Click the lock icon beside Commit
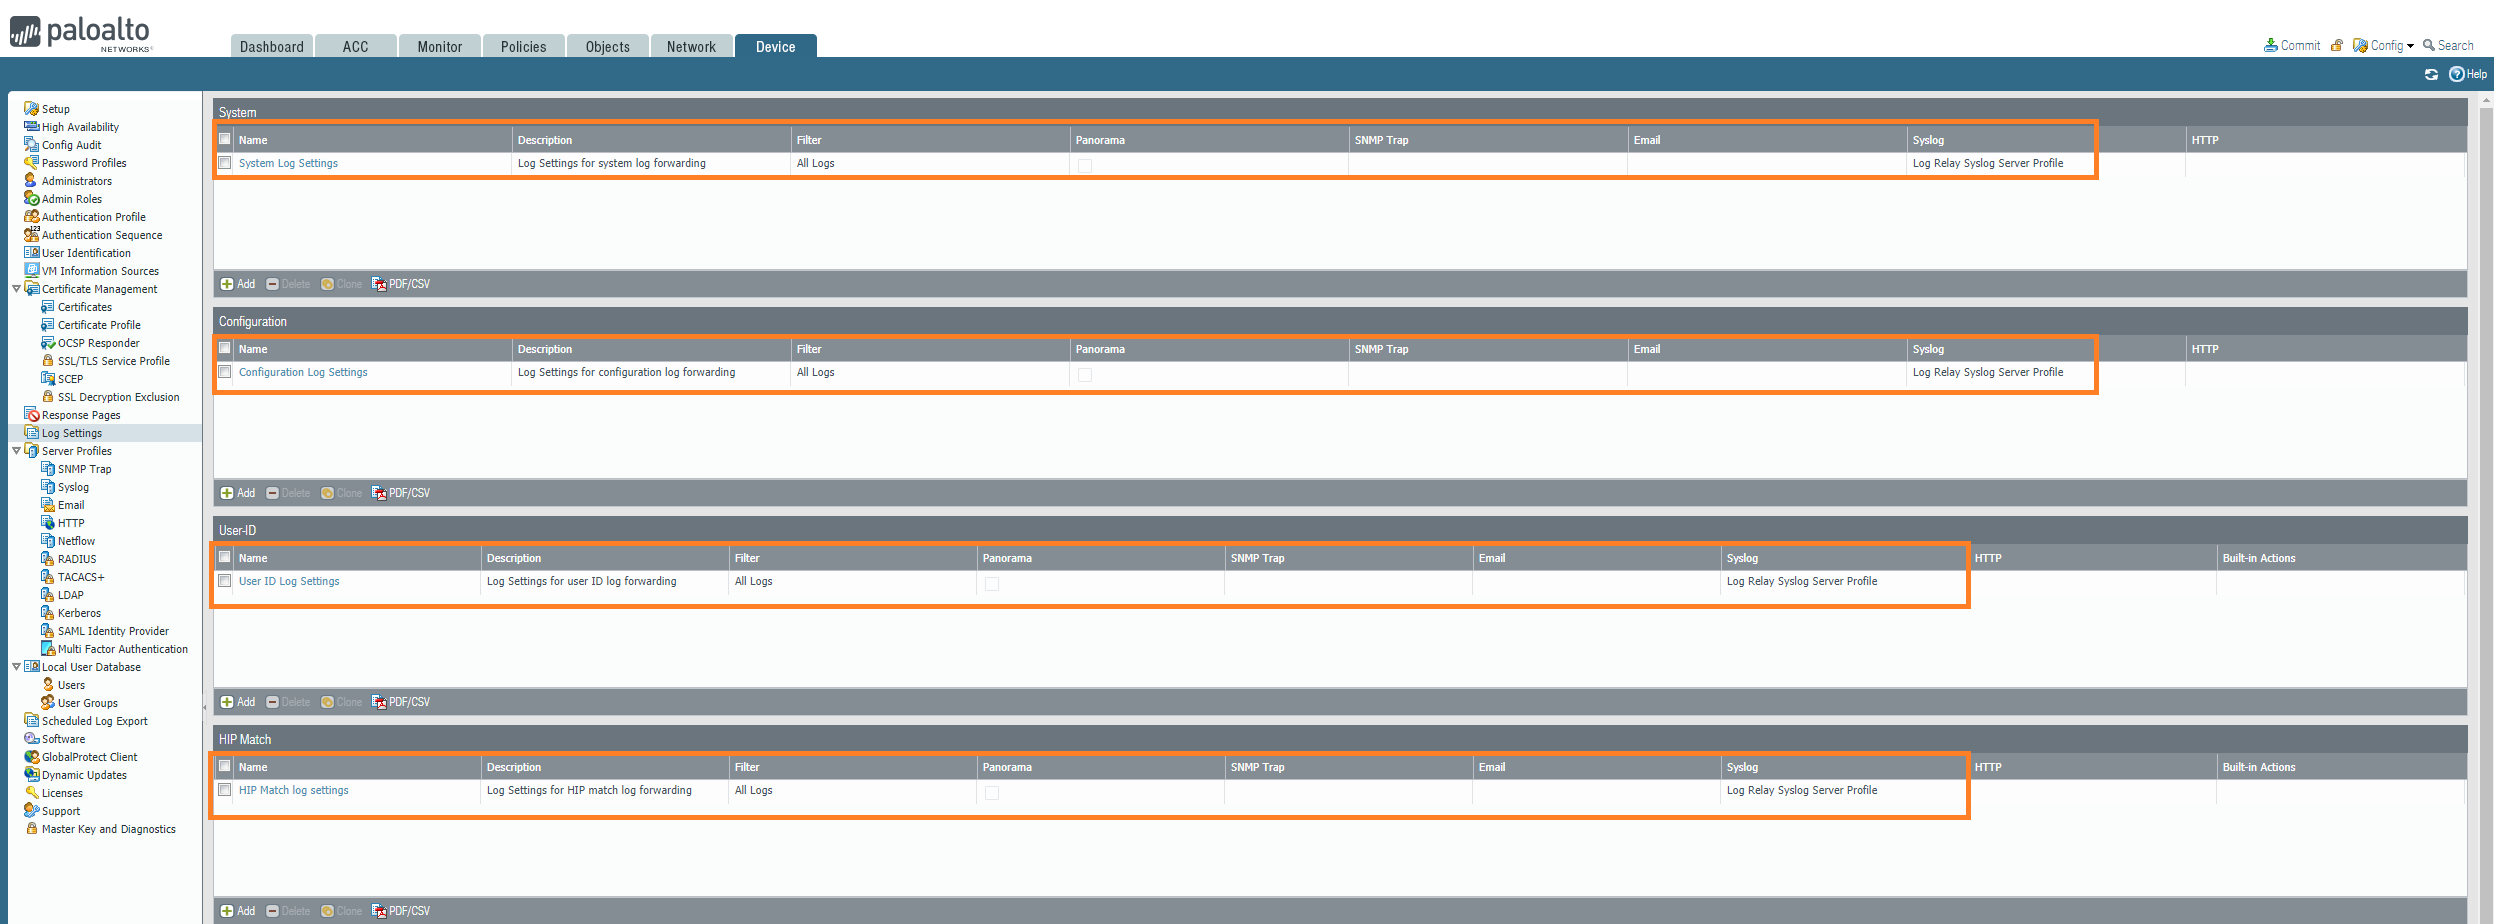 [2337, 46]
